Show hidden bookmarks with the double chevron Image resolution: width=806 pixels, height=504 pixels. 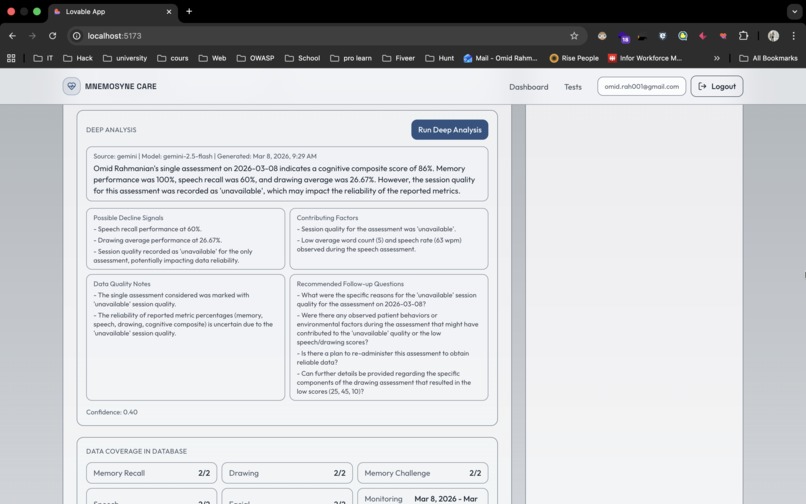[717, 58]
